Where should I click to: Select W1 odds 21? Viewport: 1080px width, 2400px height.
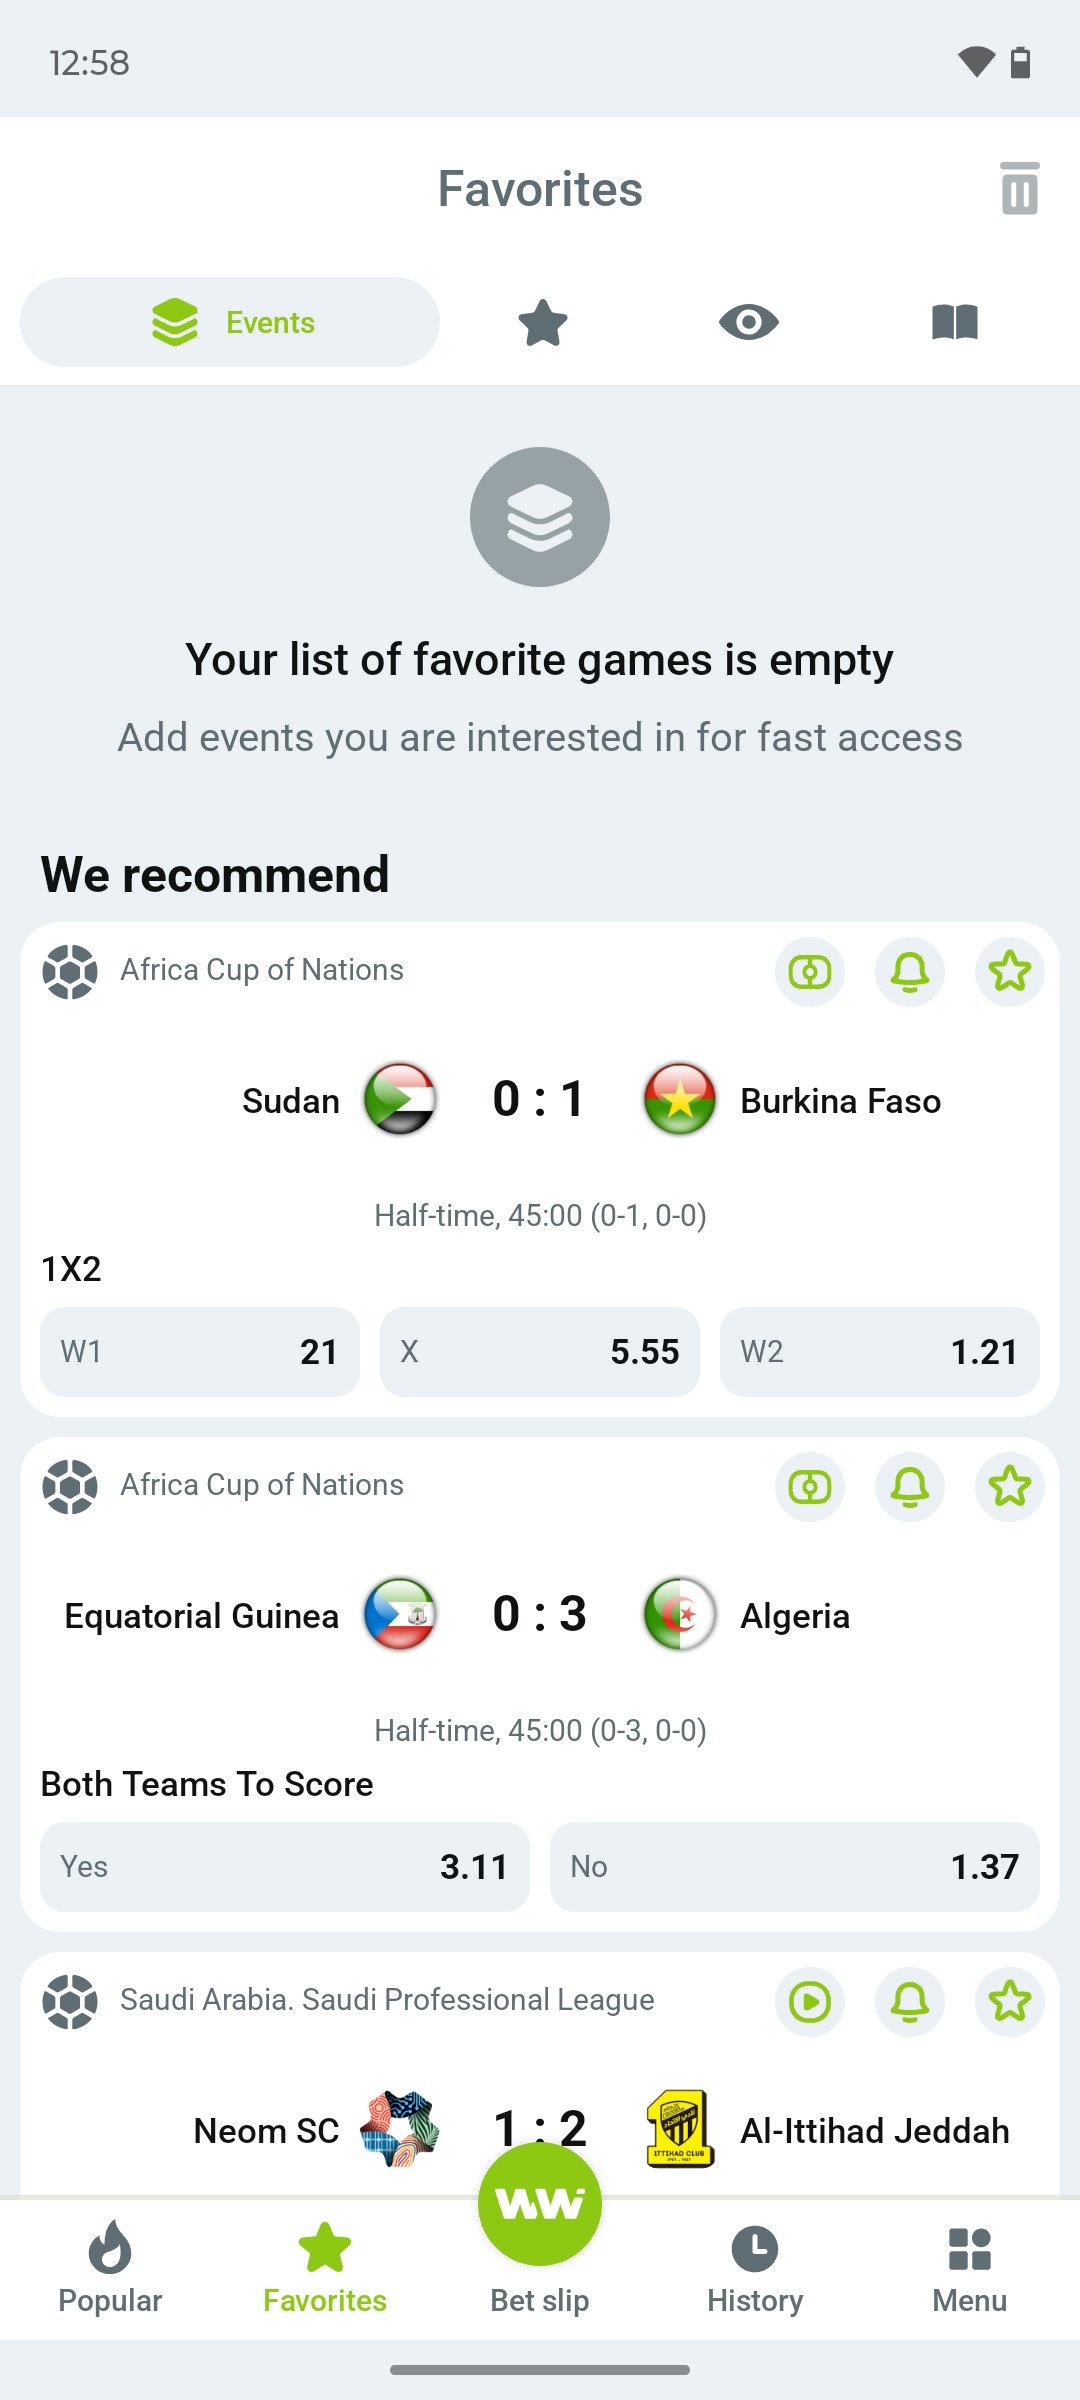click(x=200, y=1352)
